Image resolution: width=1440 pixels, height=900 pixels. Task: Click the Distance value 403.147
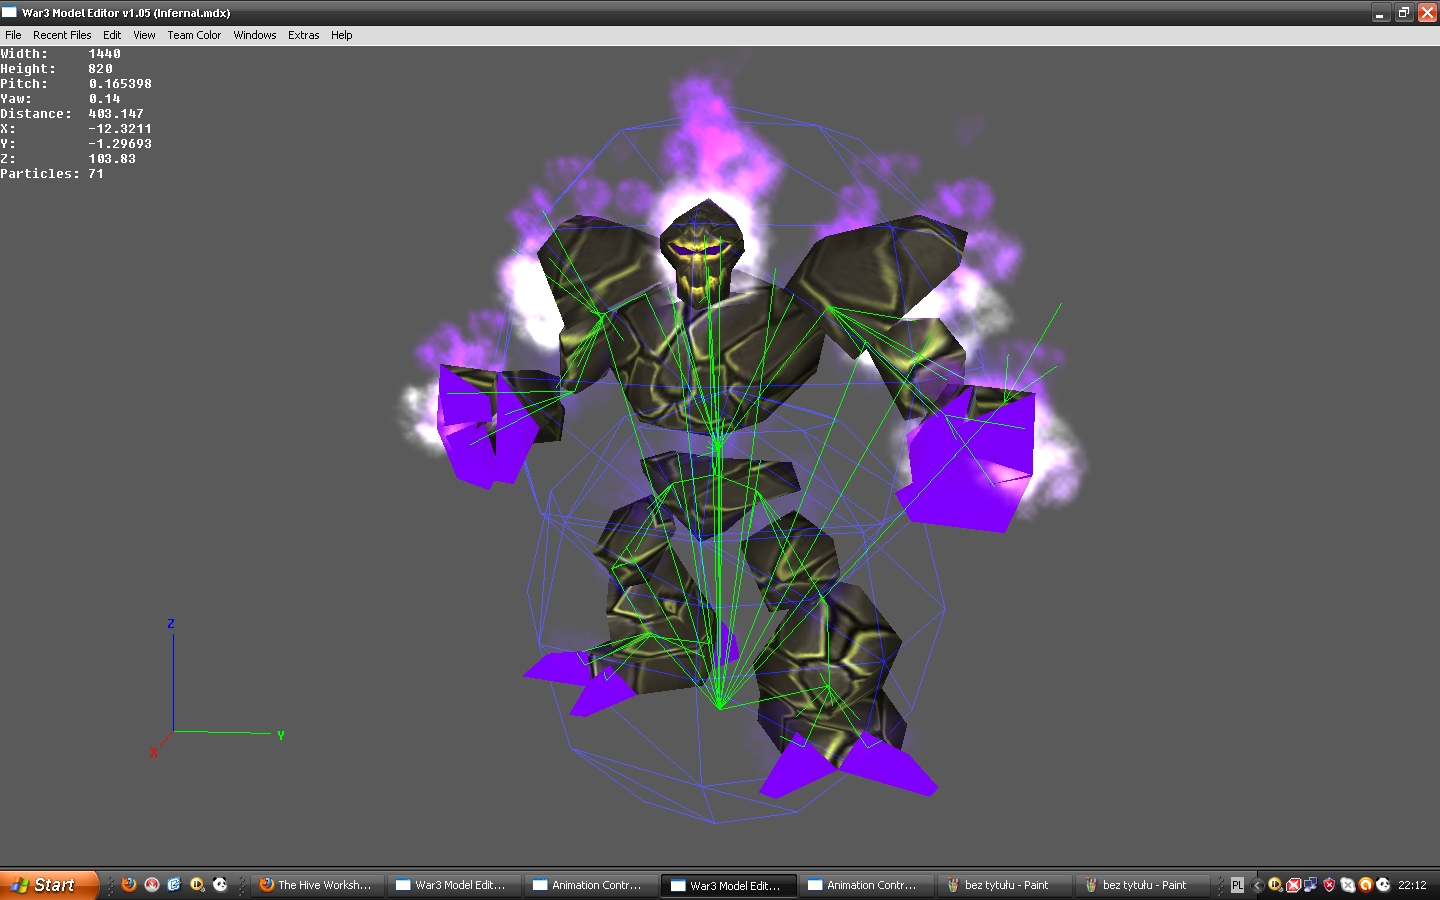[x=116, y=114]
